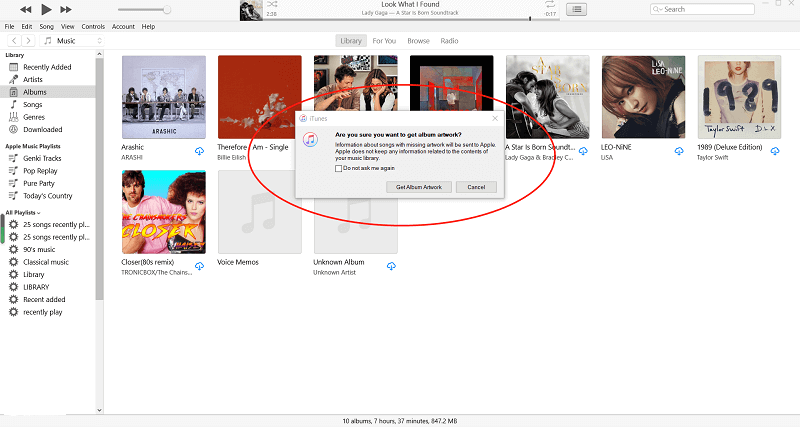Screen dimensions: 800x427
Task: Click the Back navigation arrow
Action: pyautogui.click(x=14, y=41)
